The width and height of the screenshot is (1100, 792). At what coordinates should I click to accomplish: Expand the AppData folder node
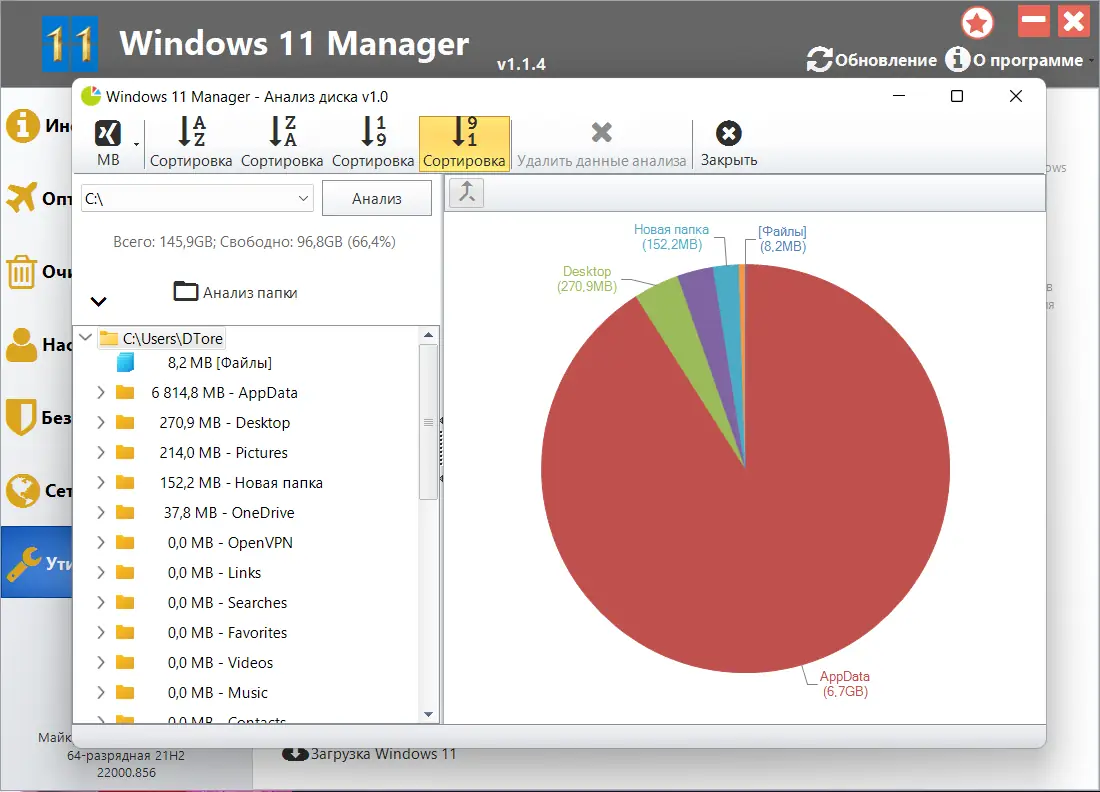click(101, 392)
